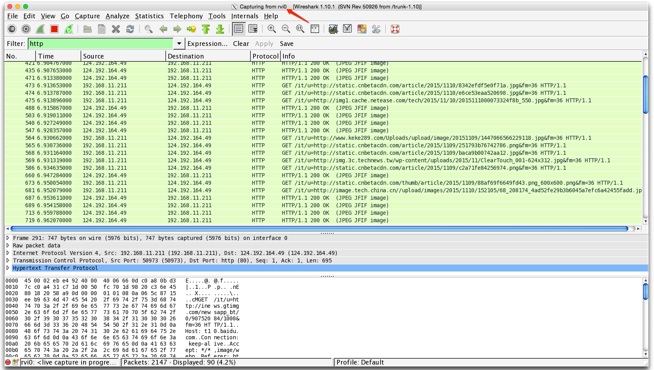Clear the display filter
Screen dimensions: 654x370
tap(241, 43)
